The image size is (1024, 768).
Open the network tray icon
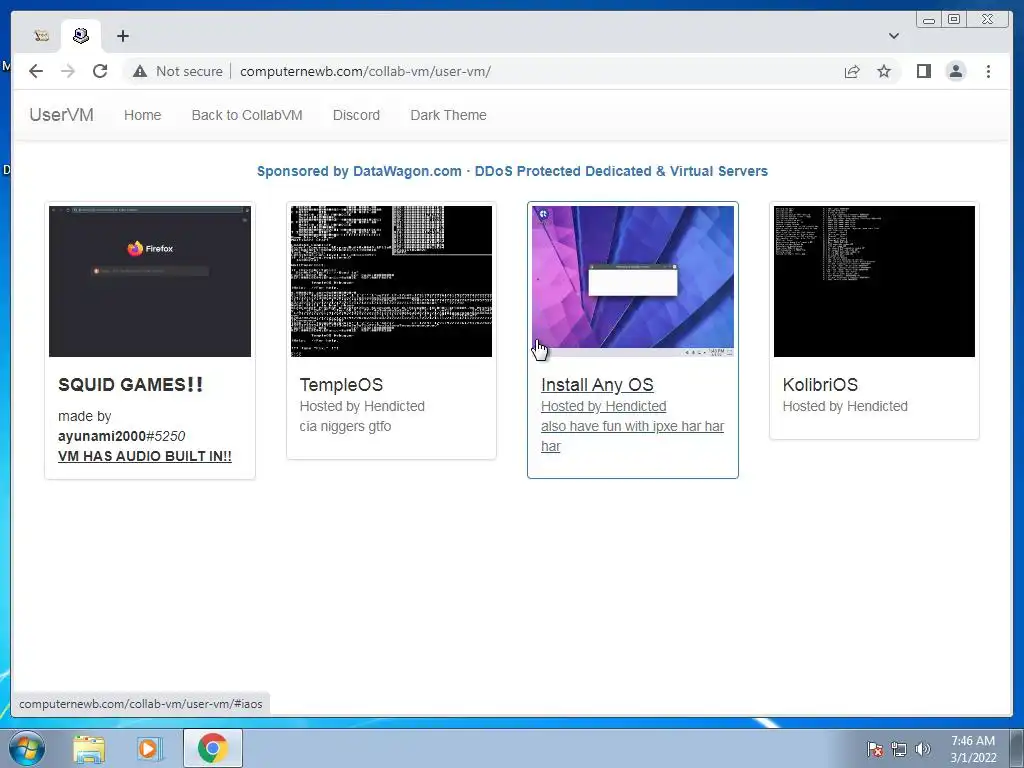tap(899, 749)
